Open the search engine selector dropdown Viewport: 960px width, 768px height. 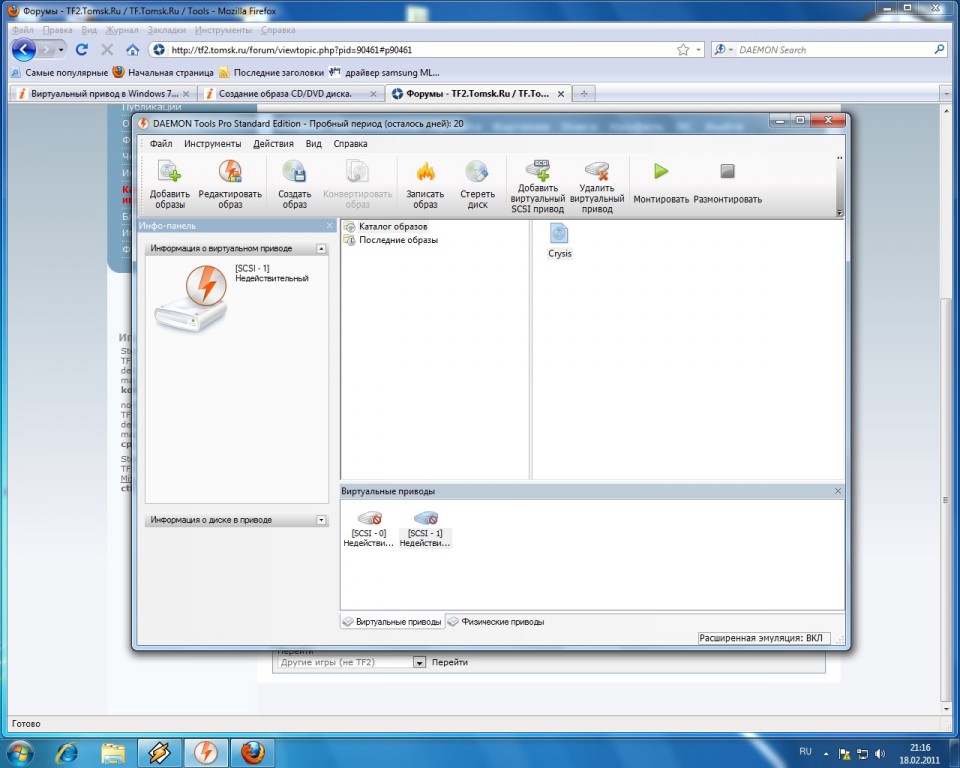pos(723,50)
